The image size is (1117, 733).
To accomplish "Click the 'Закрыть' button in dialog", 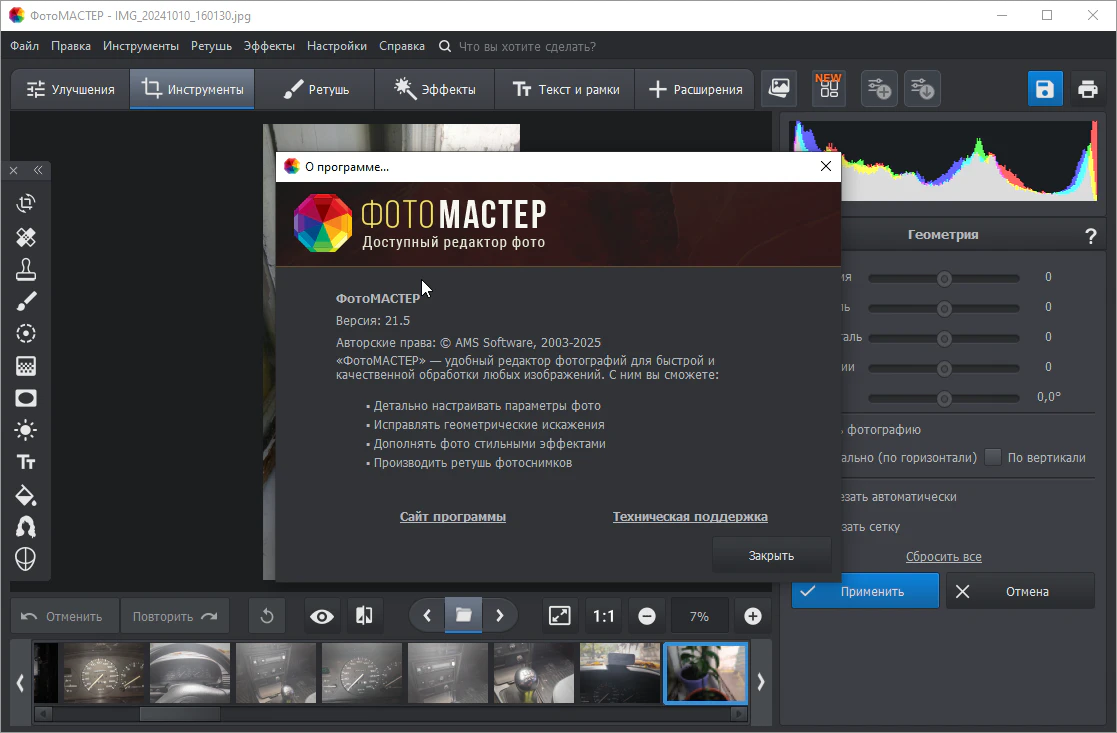I will pyautogui.click(x=771, y=556).
